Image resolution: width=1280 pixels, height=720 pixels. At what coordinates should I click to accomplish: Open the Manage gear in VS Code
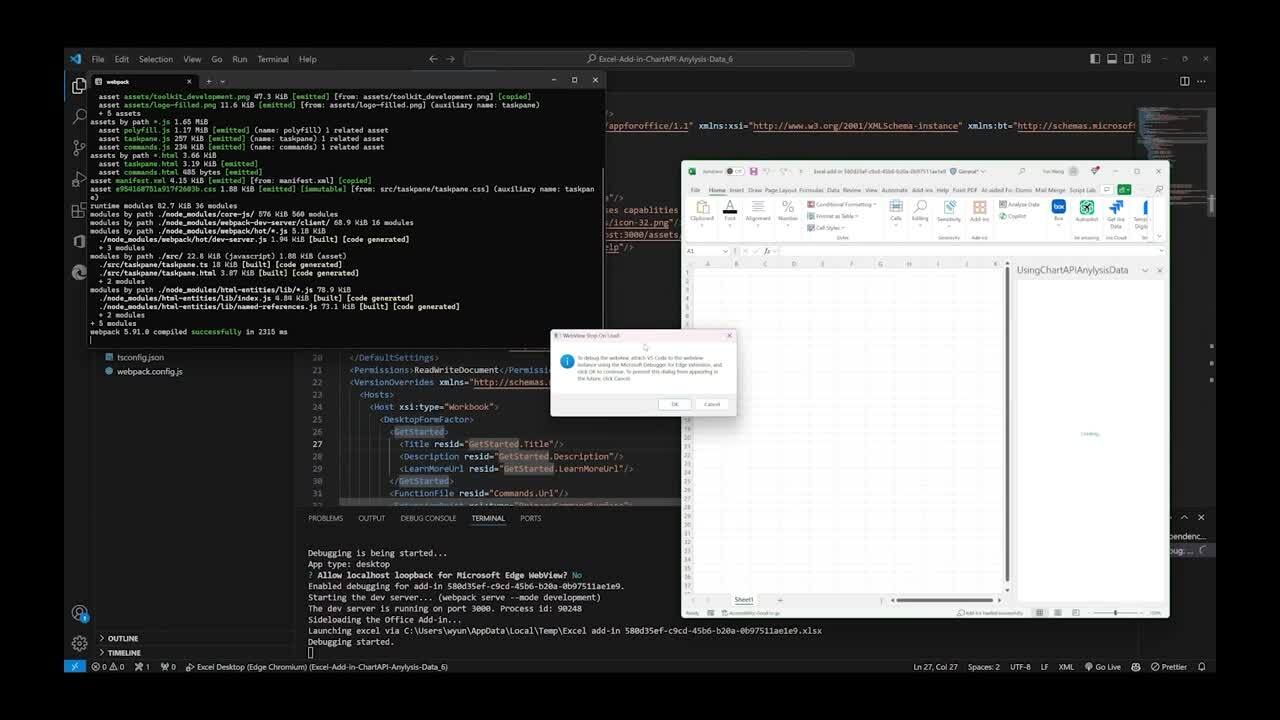click(x=79, y=643)
